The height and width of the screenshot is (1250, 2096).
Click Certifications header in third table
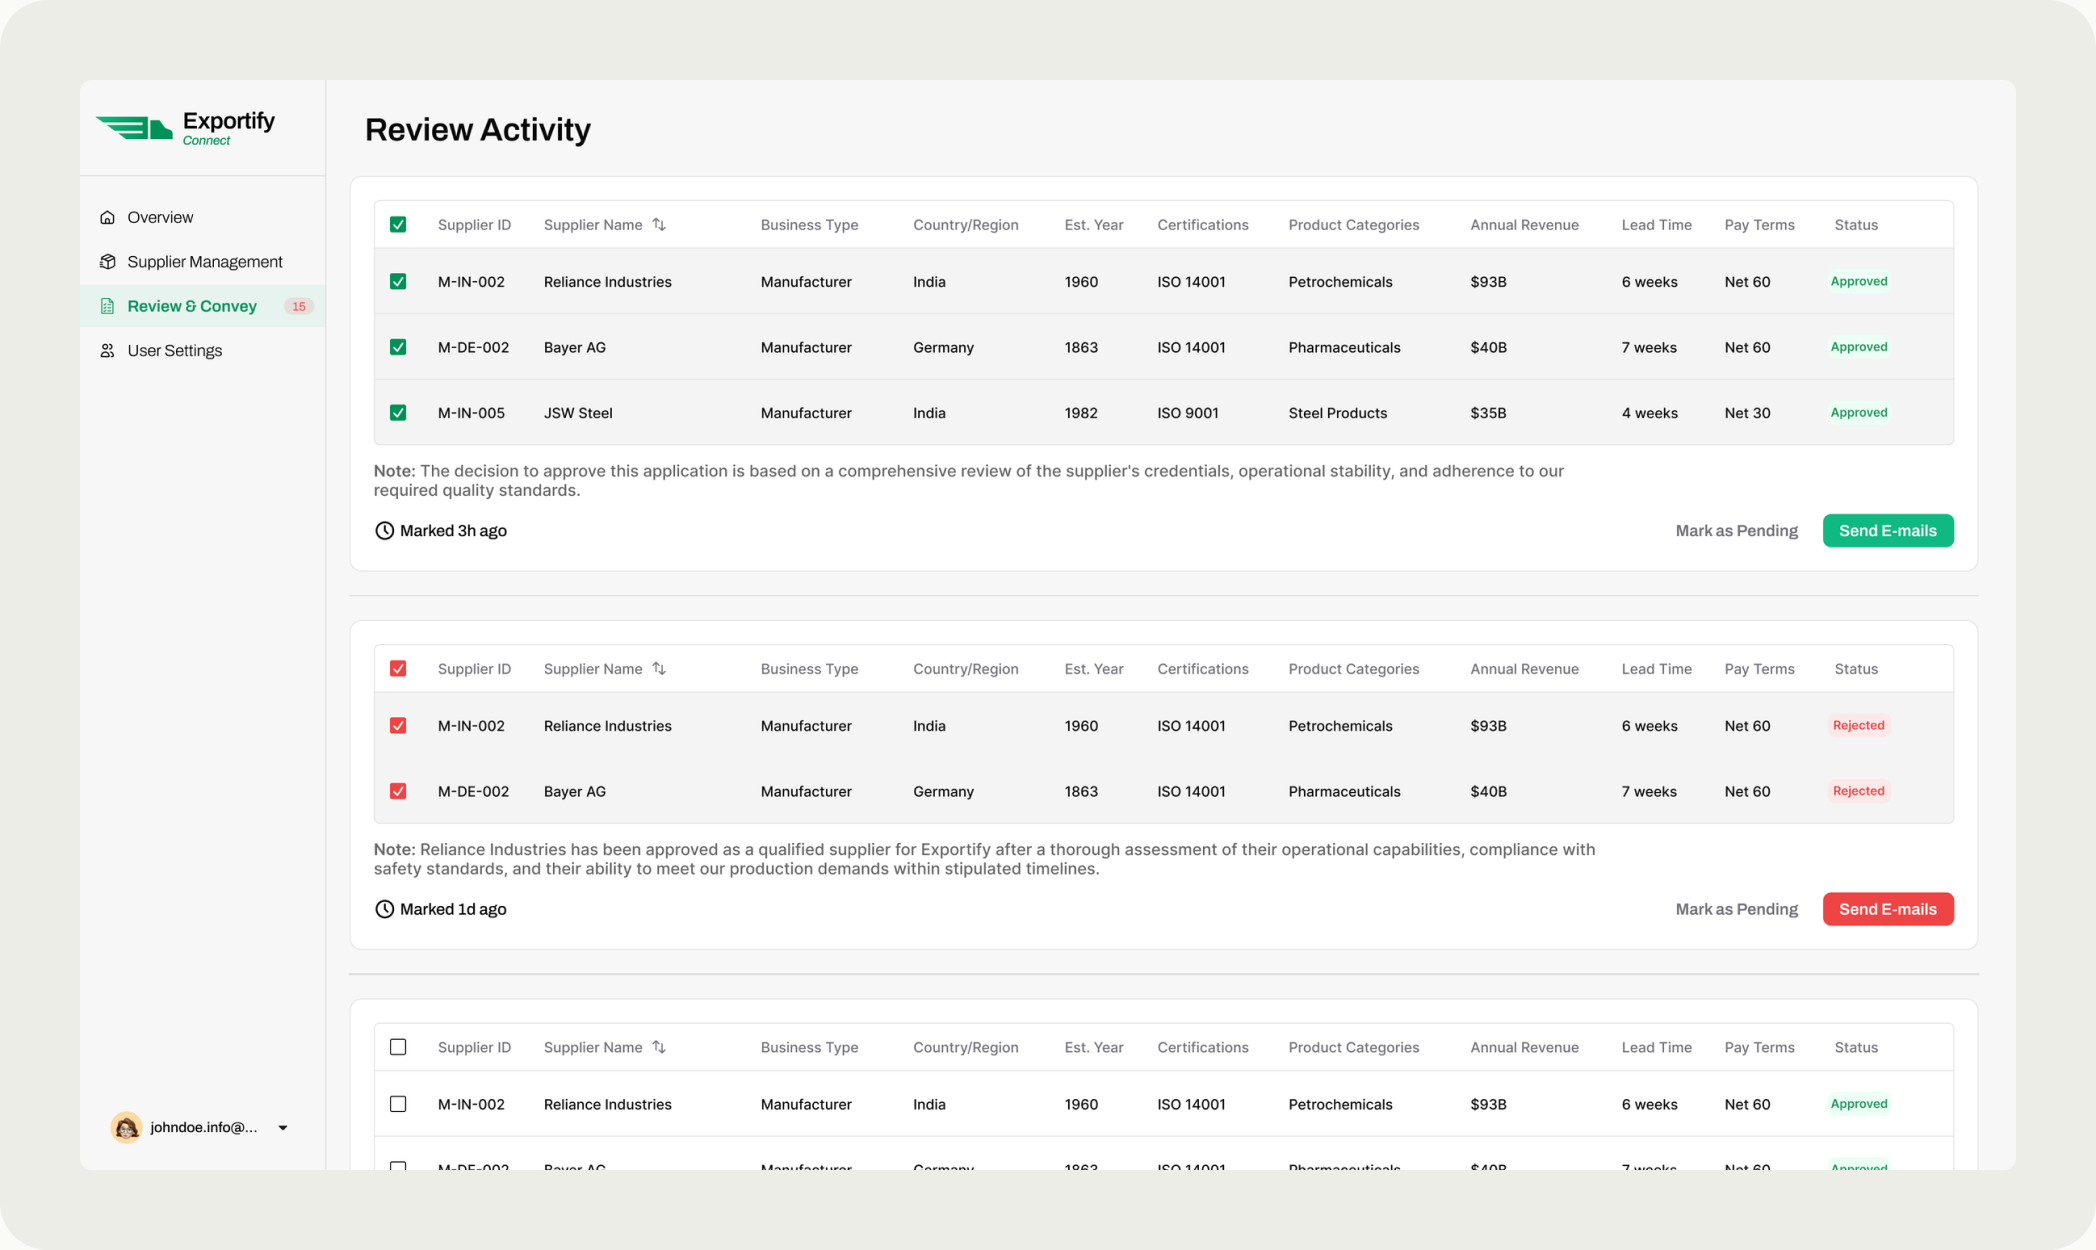click(1203, 1047)
